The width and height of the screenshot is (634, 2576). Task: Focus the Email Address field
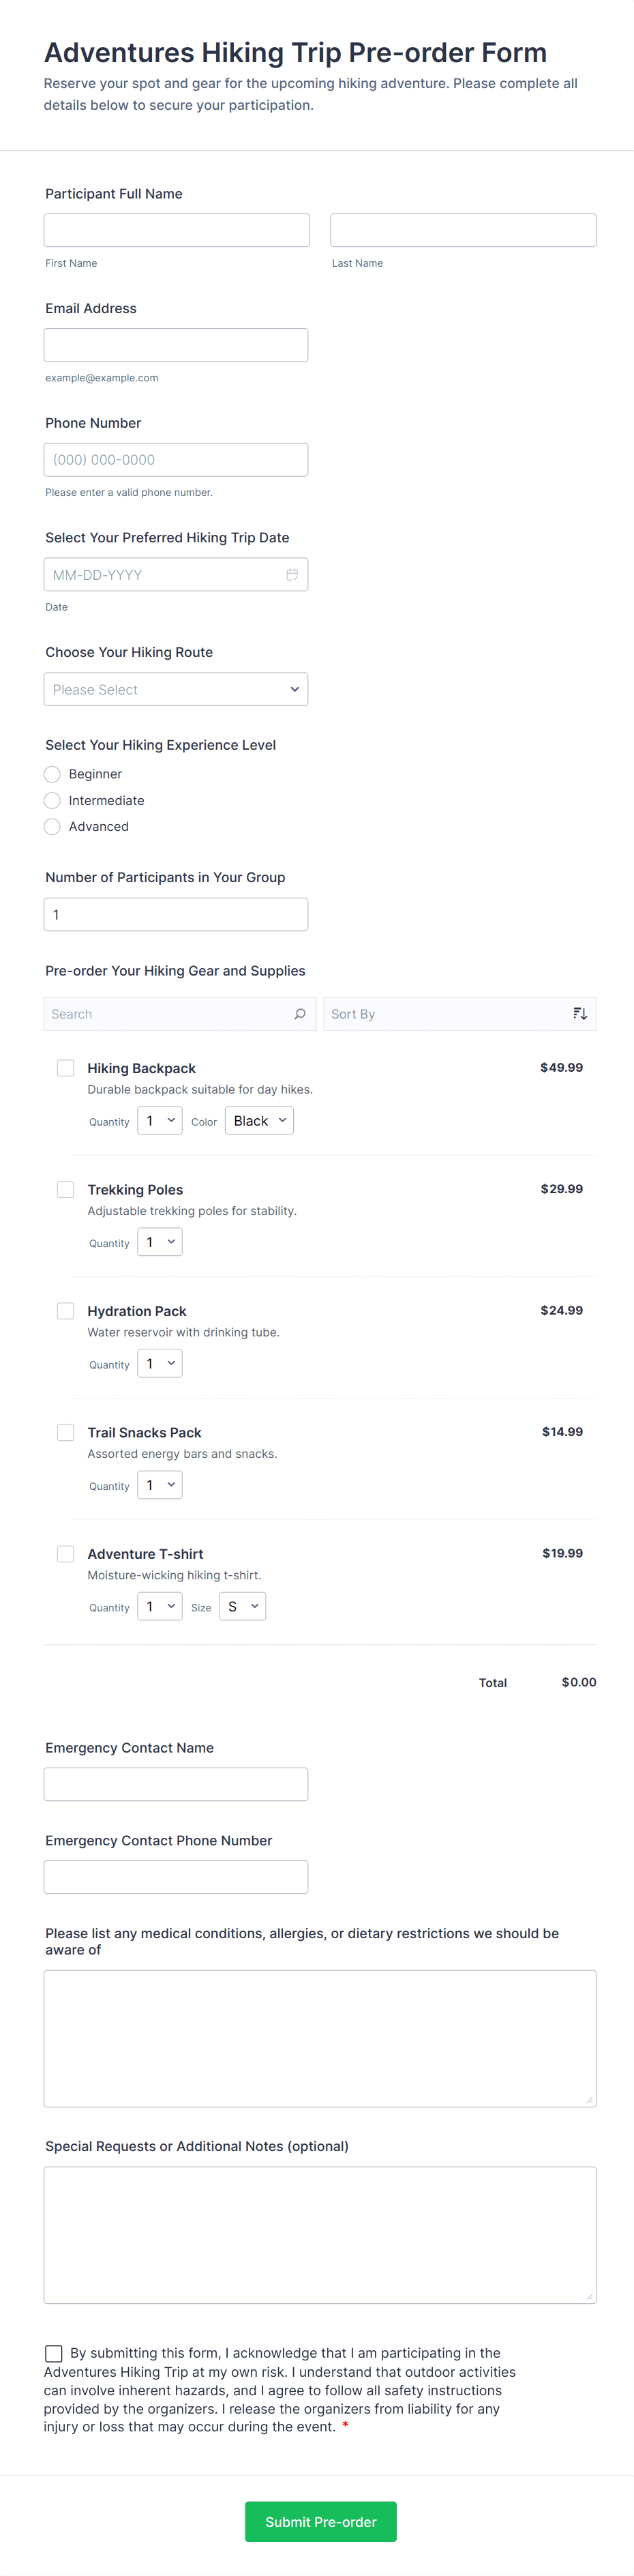point(176,345)
